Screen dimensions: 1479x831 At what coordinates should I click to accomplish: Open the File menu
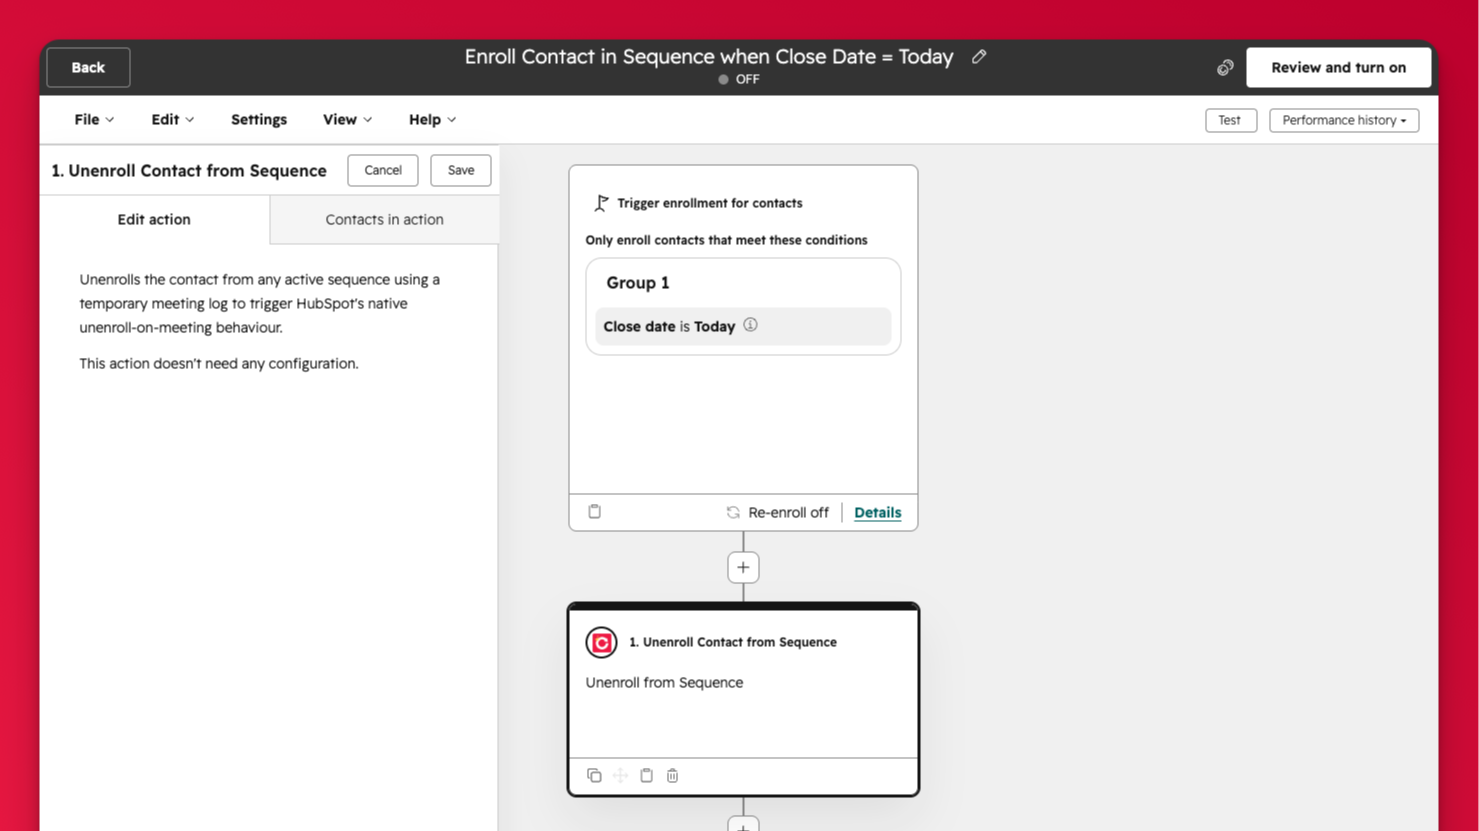point(94,119)
